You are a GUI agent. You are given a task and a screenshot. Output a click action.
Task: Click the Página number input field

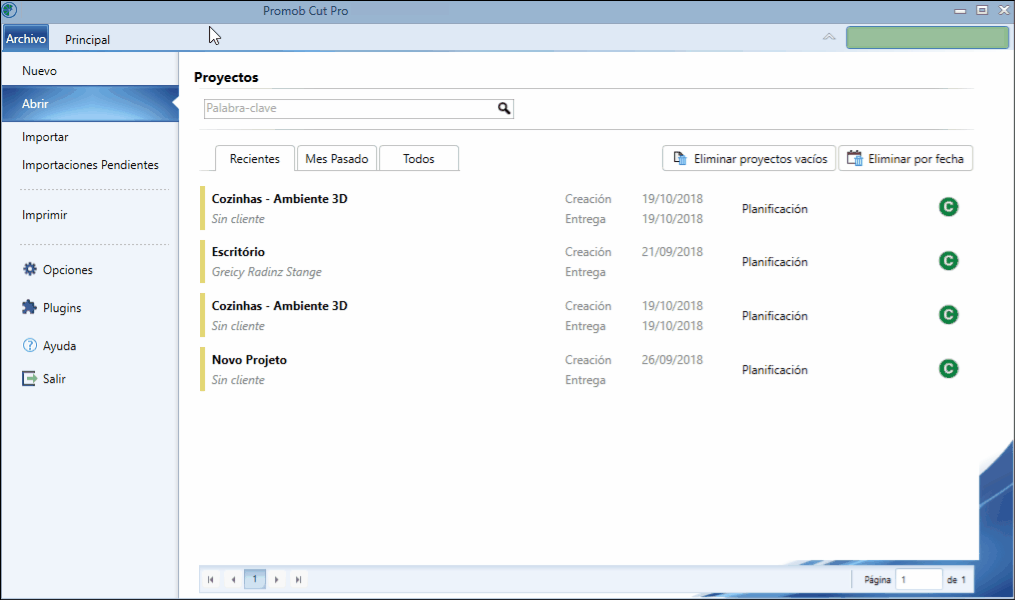point(919,579)
